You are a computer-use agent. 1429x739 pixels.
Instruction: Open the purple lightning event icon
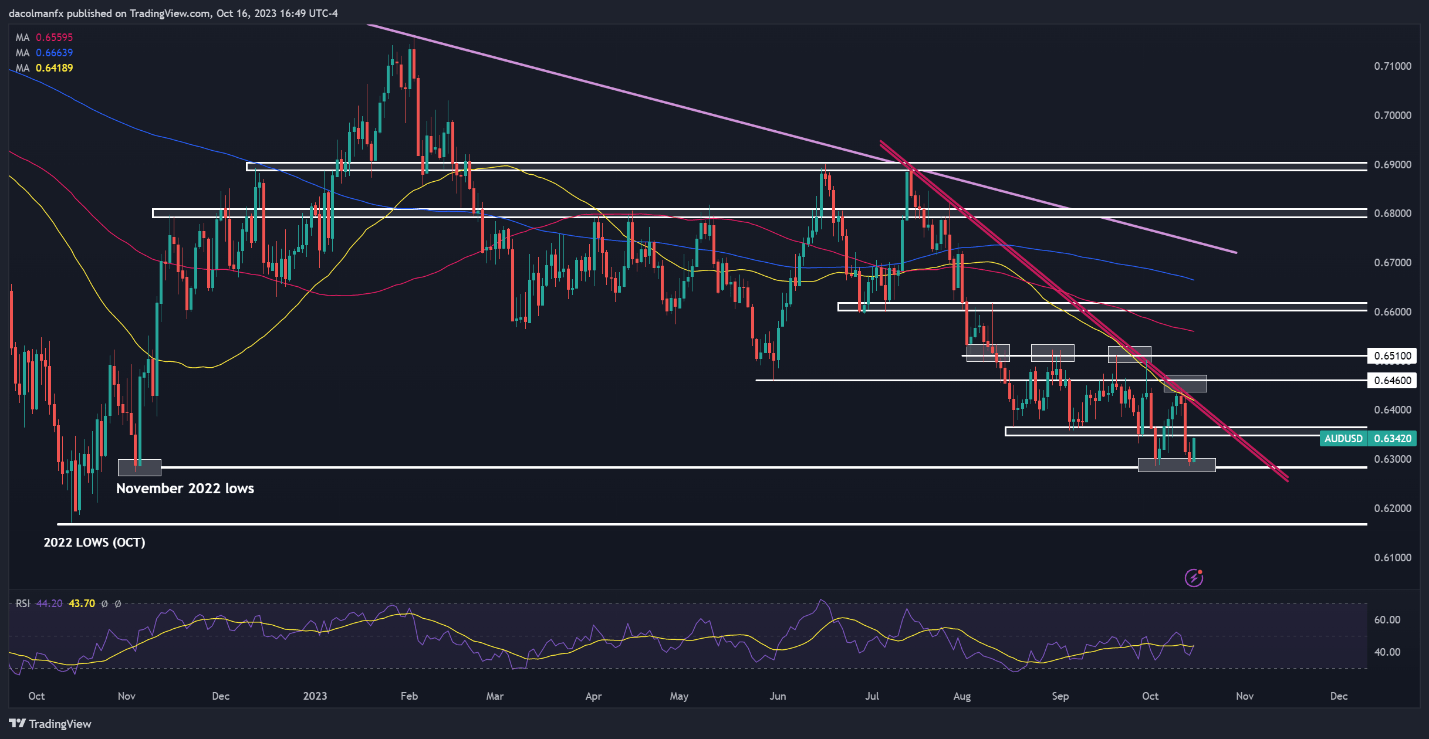[x=1193, y=577]
